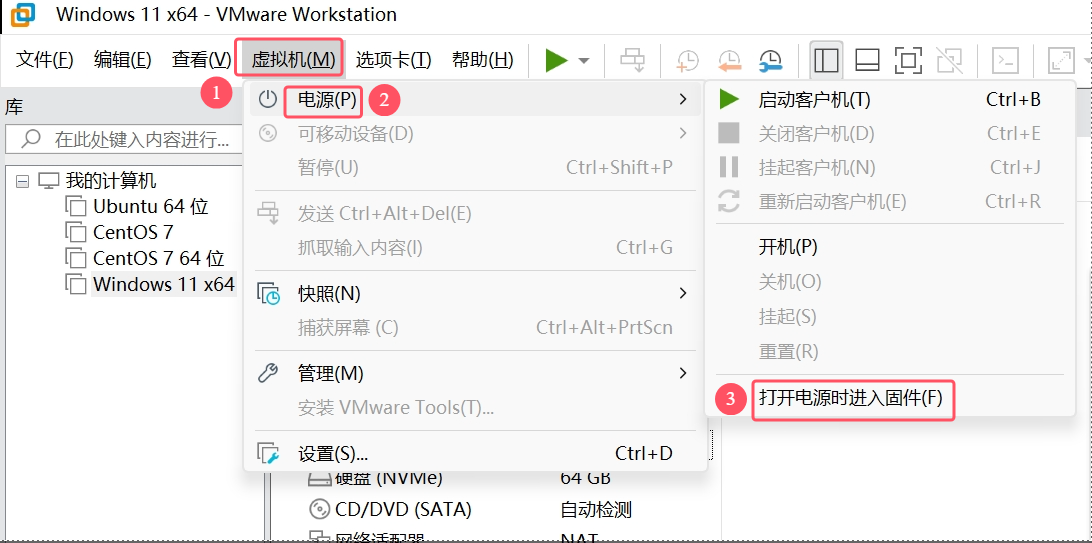This screenshot has width=1092, height=543.
Task: Click the revert to snapshot icon
Action: tap(729, 60)
